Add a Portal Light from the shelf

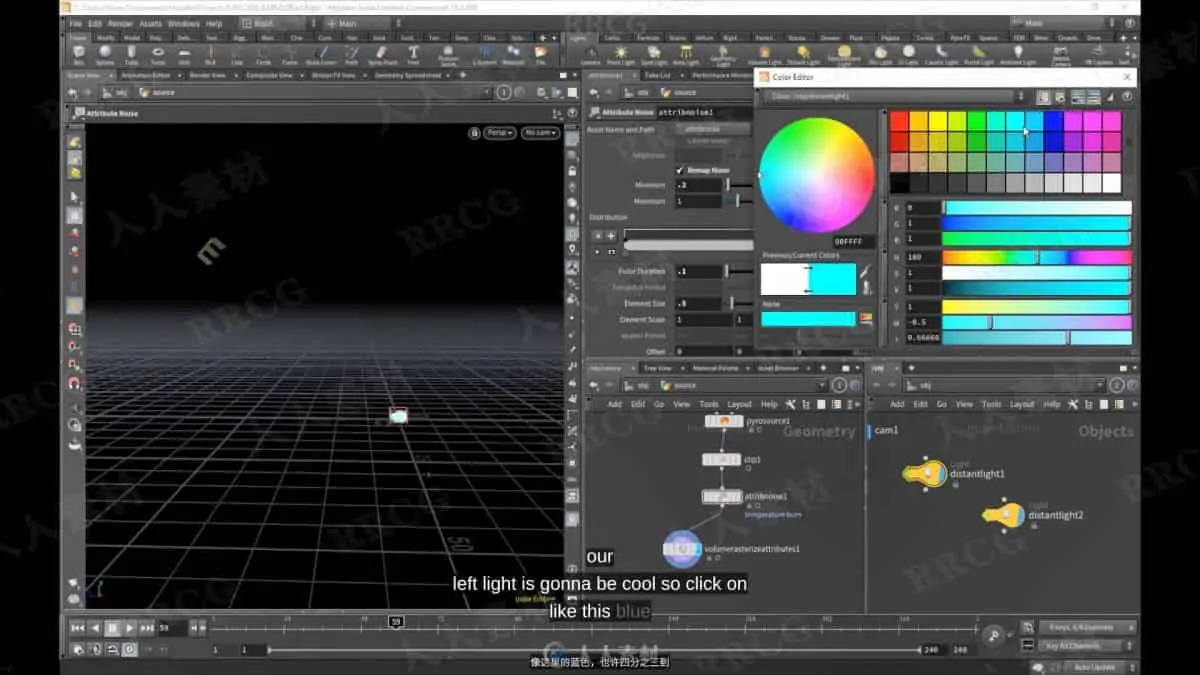tap(981, 54)
